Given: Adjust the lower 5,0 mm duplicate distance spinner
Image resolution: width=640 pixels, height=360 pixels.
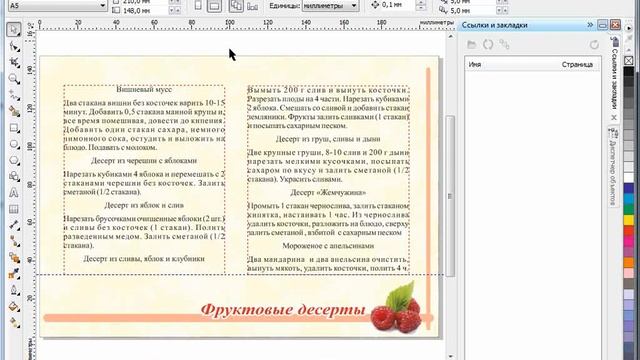Looking at the screenshot, I should 502,11.
